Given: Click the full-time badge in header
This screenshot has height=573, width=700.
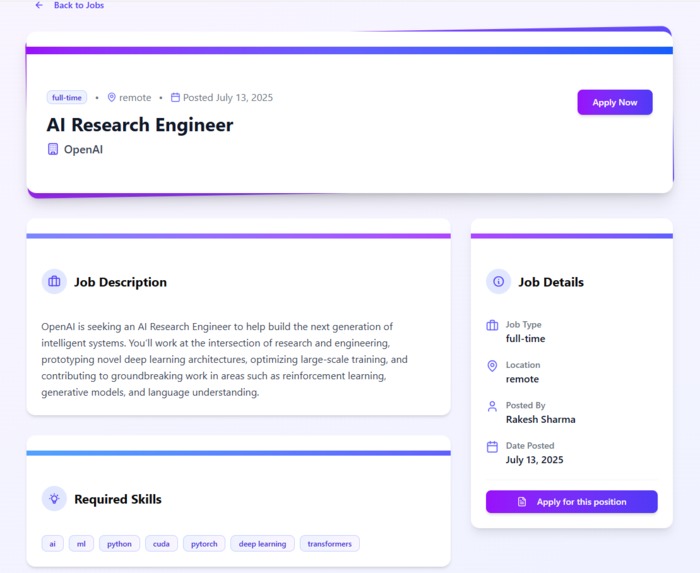Looking at the screenshot, I should 67,97.
